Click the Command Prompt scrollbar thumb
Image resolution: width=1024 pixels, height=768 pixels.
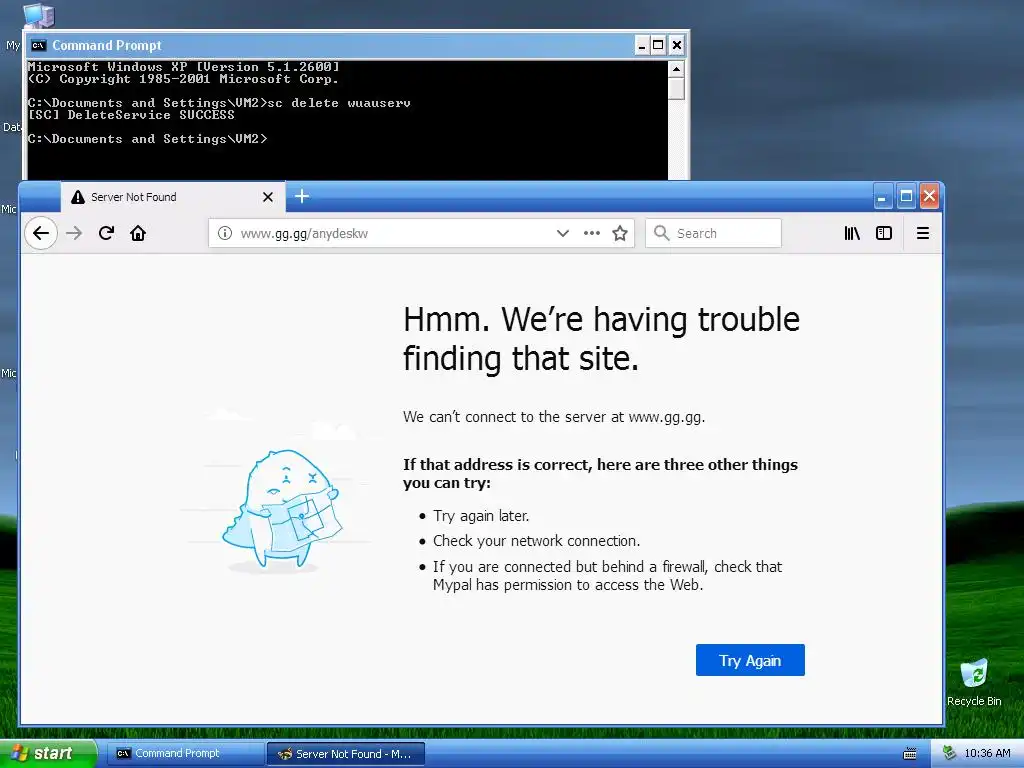[x=676, y=88]
